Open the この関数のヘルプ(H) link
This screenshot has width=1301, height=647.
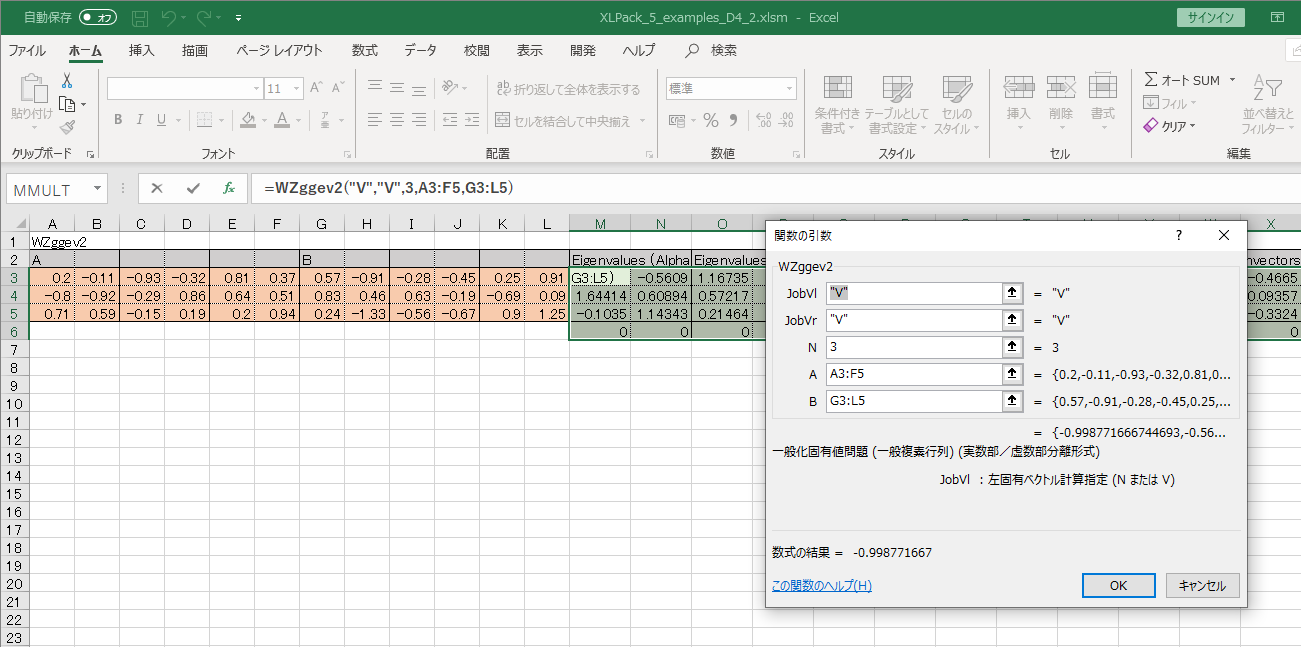point(821,585)
